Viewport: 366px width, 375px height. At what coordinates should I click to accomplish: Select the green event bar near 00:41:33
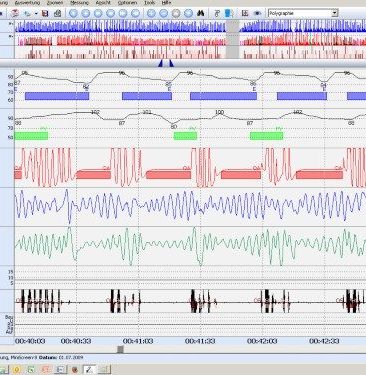pos(185,136)
